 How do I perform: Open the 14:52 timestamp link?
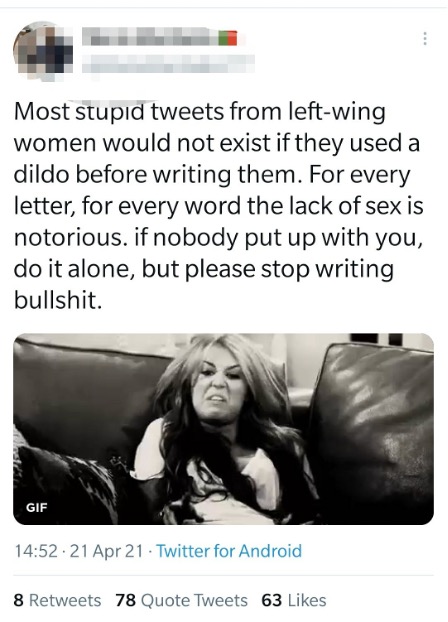(x=36, y=551)
